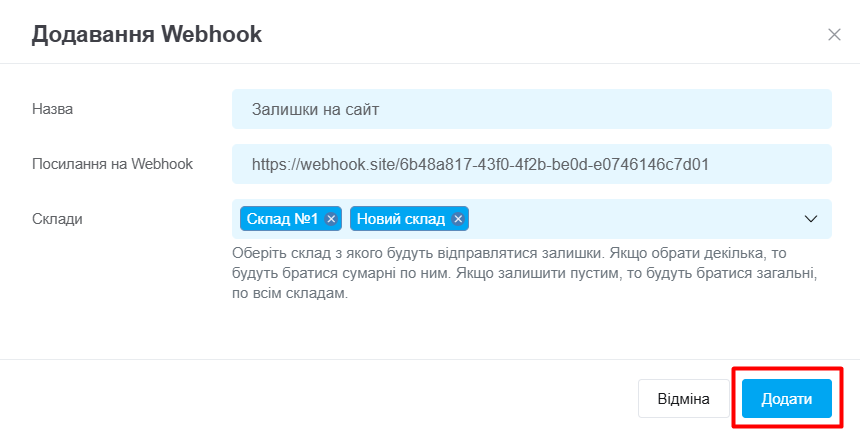Screen dimensions: 860x433
Task: Click the Склади field label
Action: pyautogui.click(x=57, y=218)
